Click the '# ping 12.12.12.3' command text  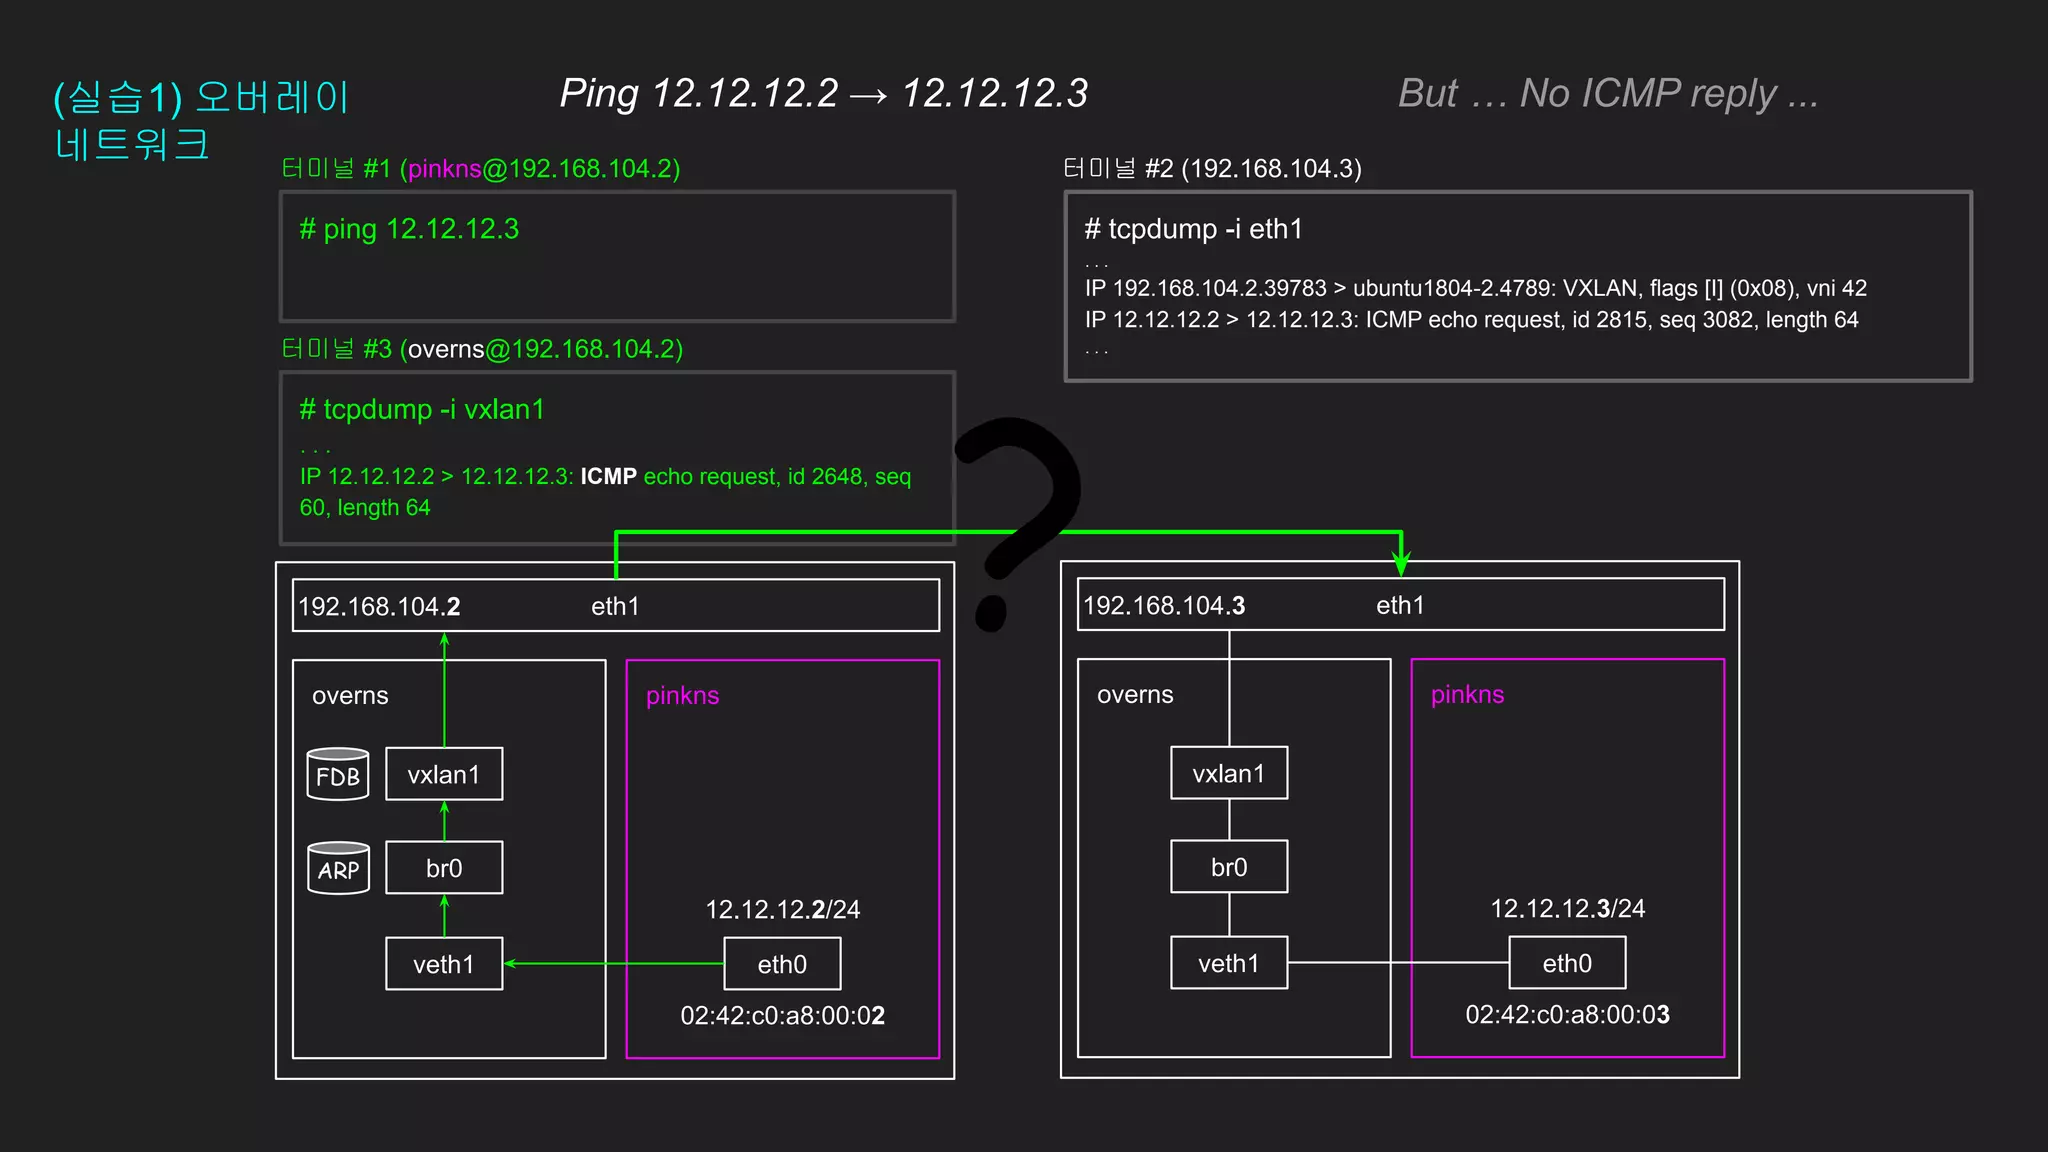[410, 229]
